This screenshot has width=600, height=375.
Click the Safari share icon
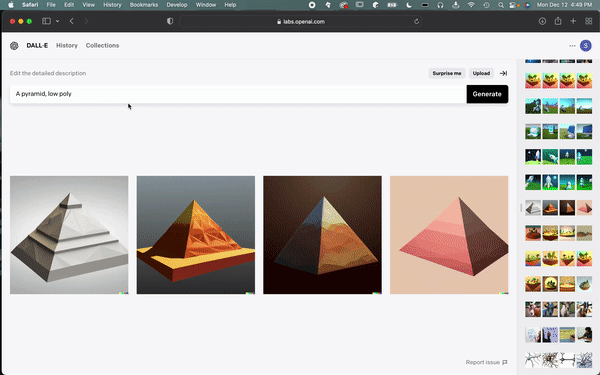click(558, 21)
